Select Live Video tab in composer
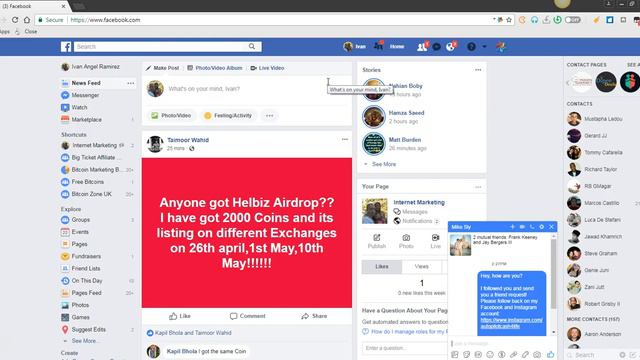Image resolution: width=640 pixels, height=360 pixels. (x=267, y=68)
